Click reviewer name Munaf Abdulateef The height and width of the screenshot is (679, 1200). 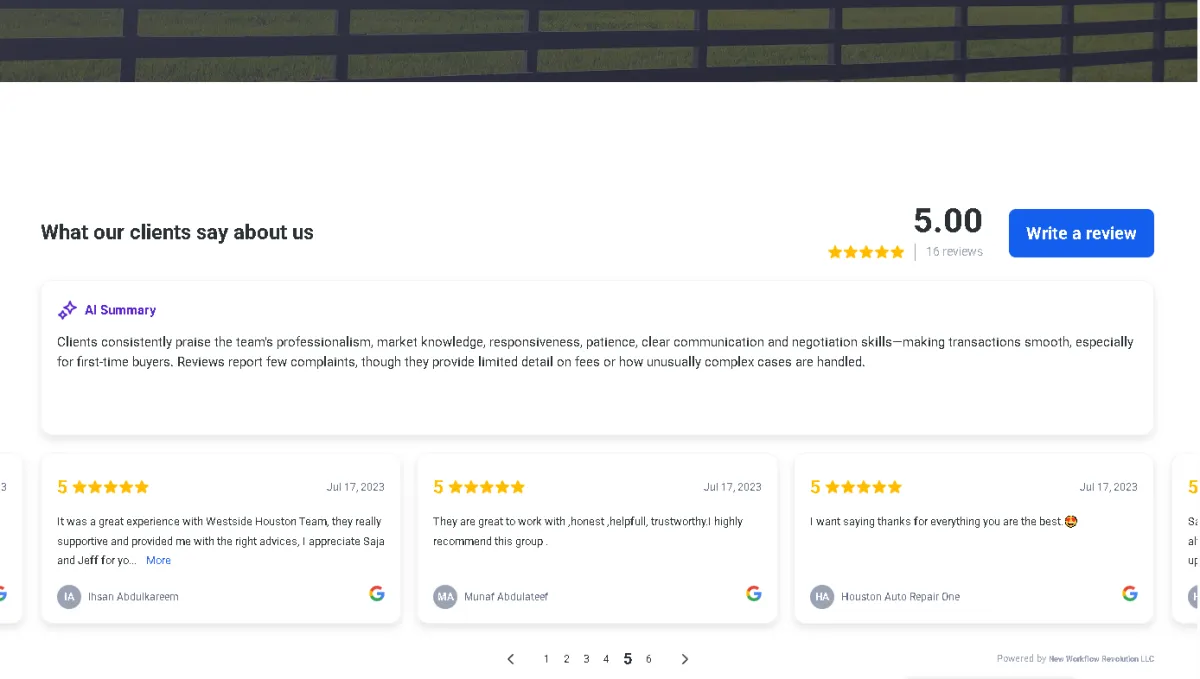point(506,597)
